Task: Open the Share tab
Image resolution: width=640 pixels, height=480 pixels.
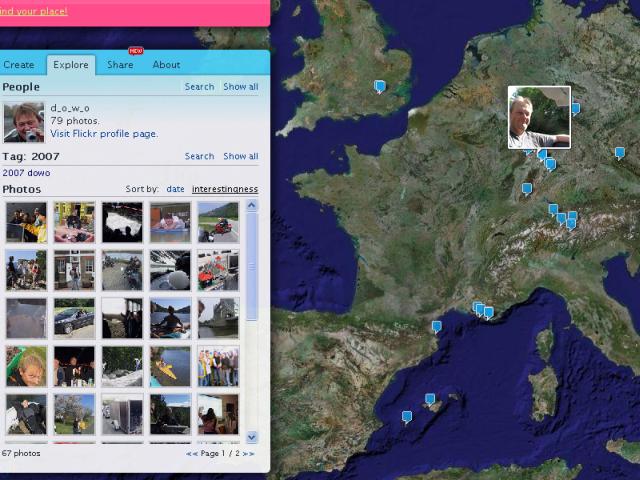Action: click(x=120, y=65)
